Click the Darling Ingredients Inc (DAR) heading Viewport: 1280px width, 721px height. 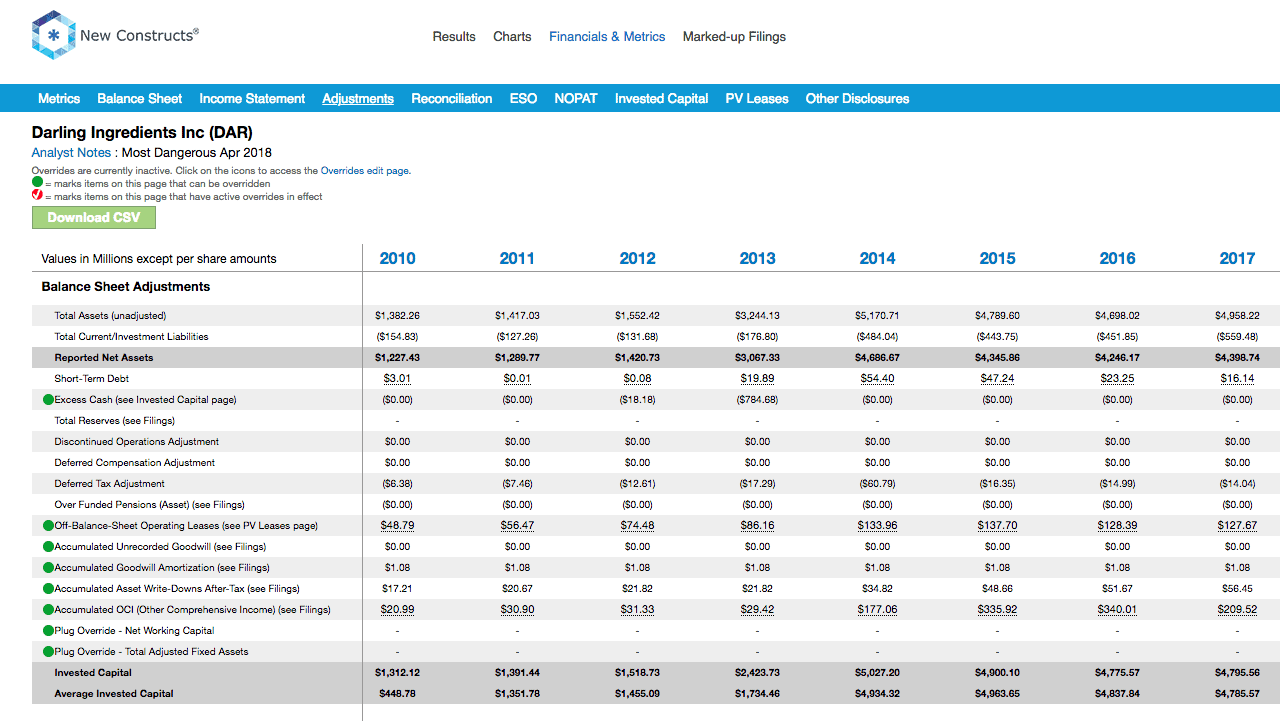tap(142, 133)
